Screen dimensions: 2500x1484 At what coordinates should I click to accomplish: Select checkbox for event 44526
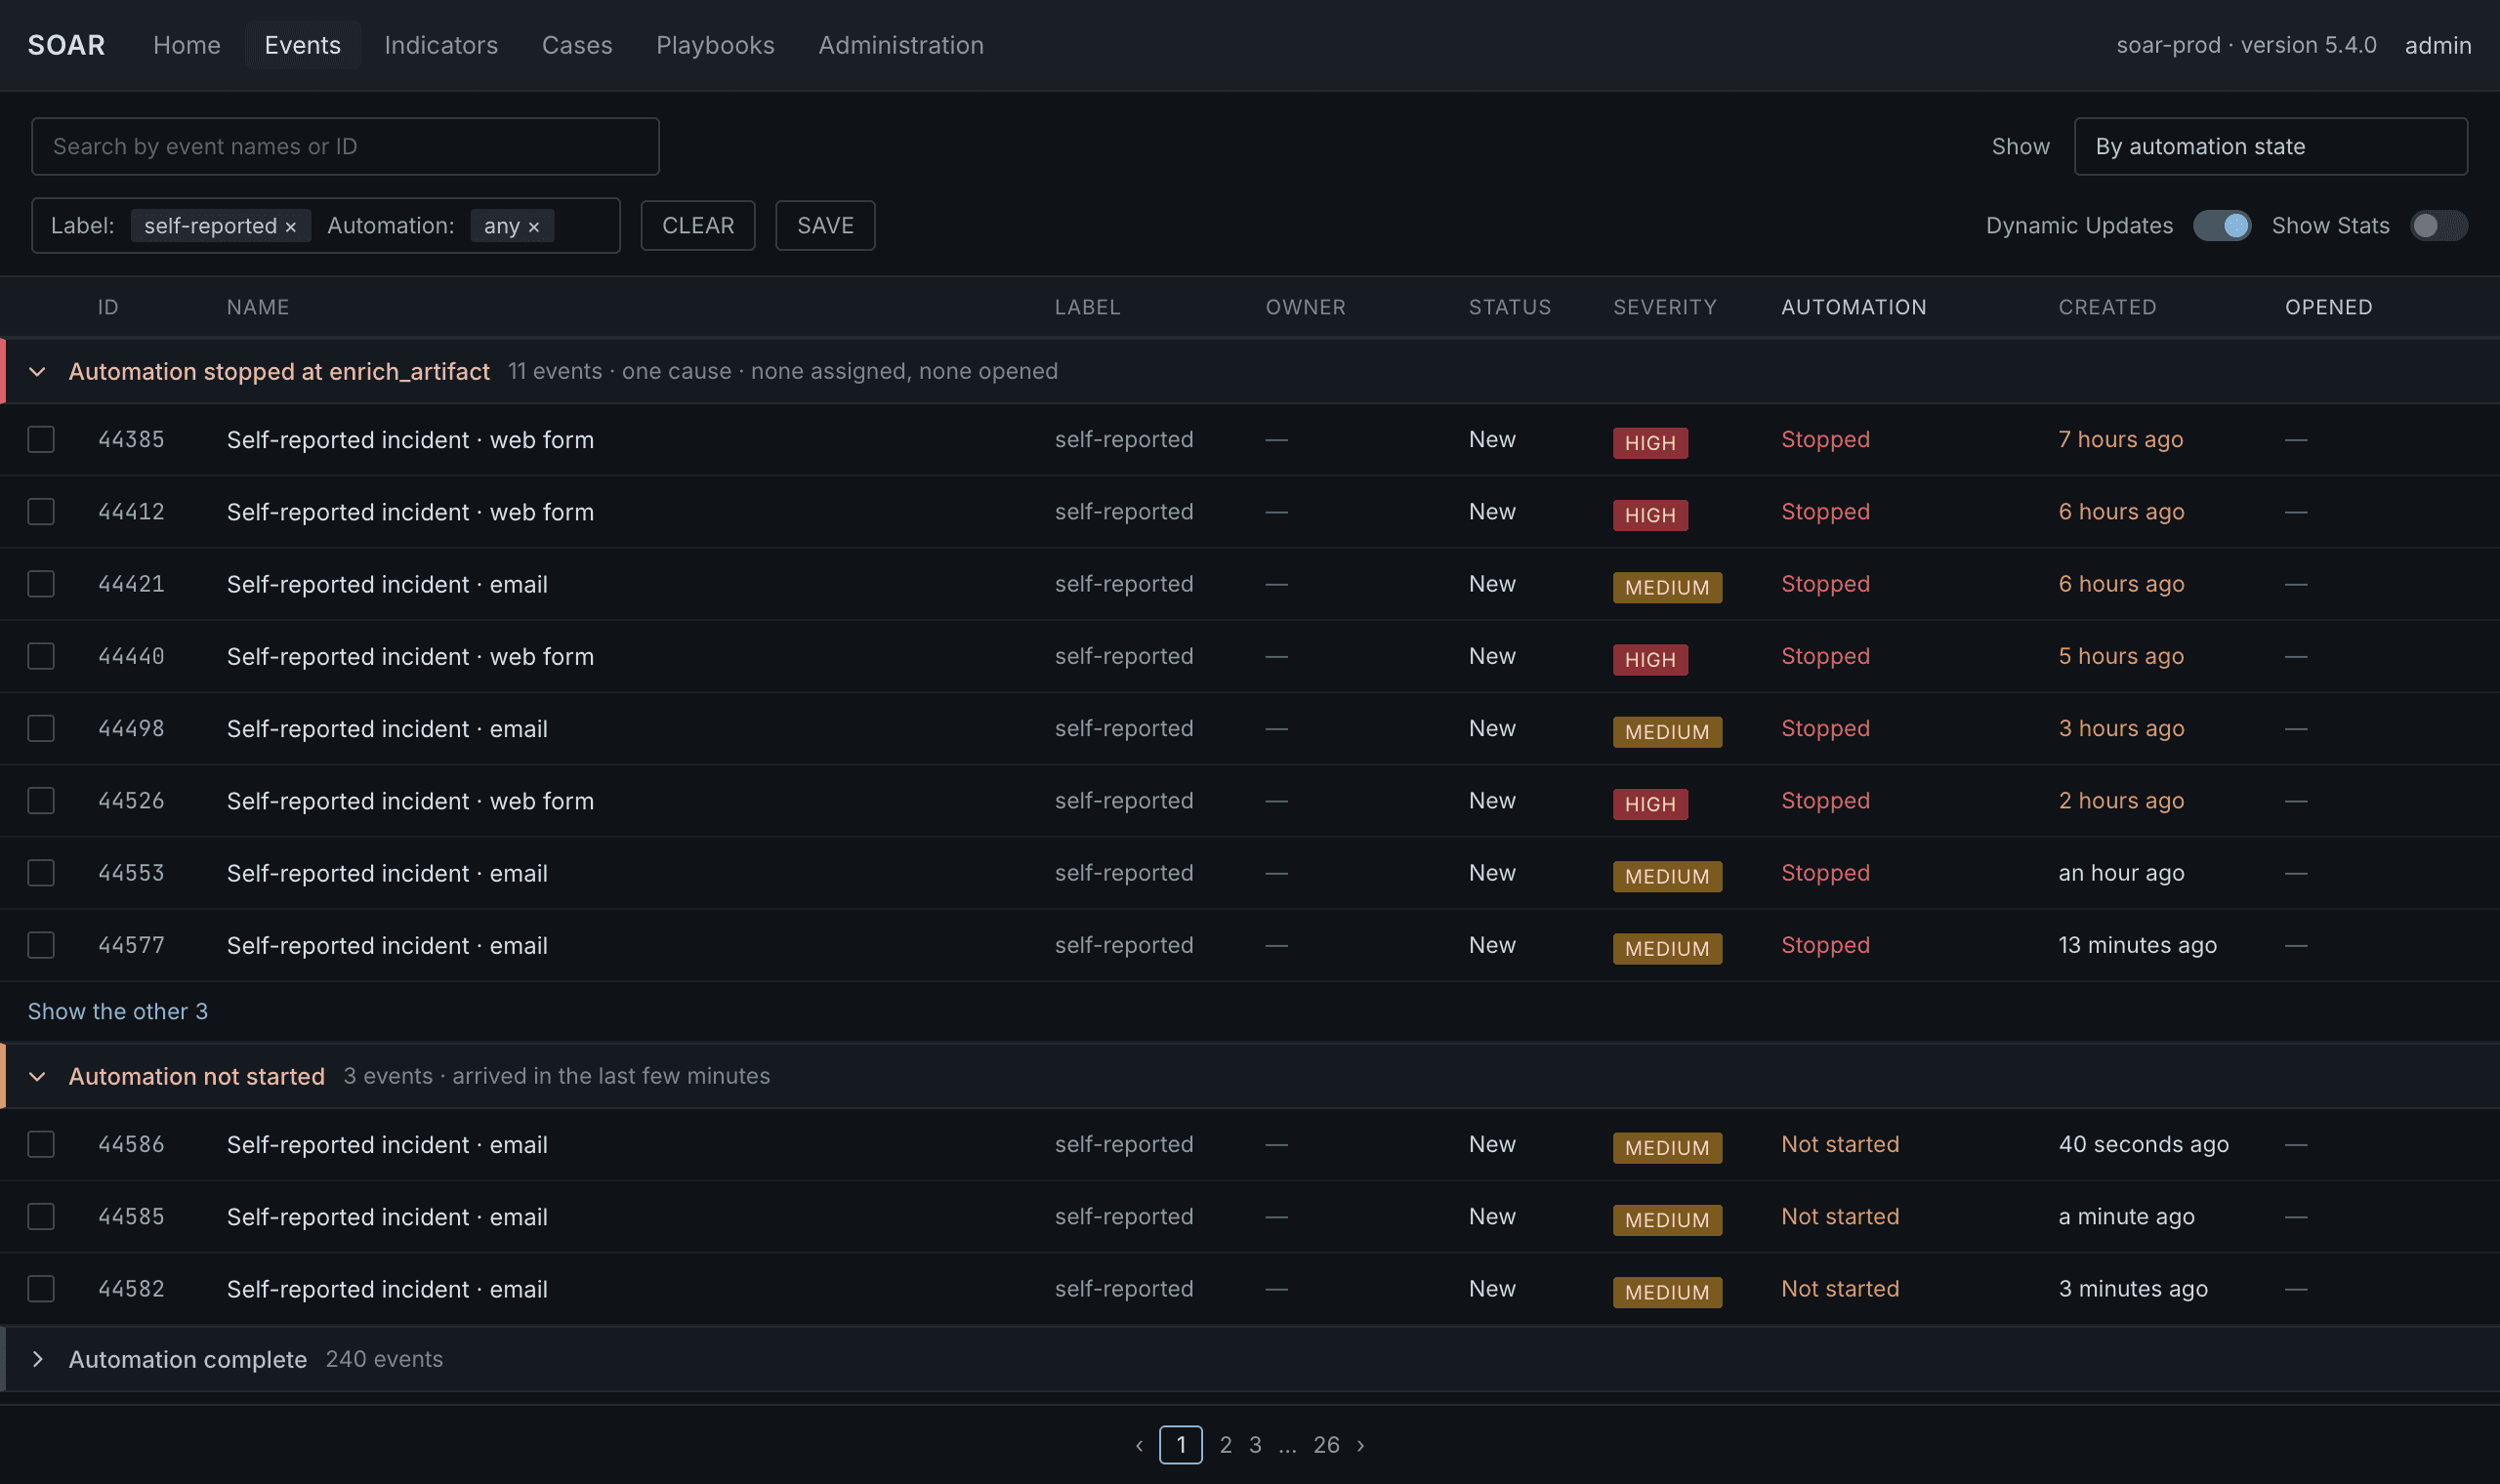coord(41,801)
